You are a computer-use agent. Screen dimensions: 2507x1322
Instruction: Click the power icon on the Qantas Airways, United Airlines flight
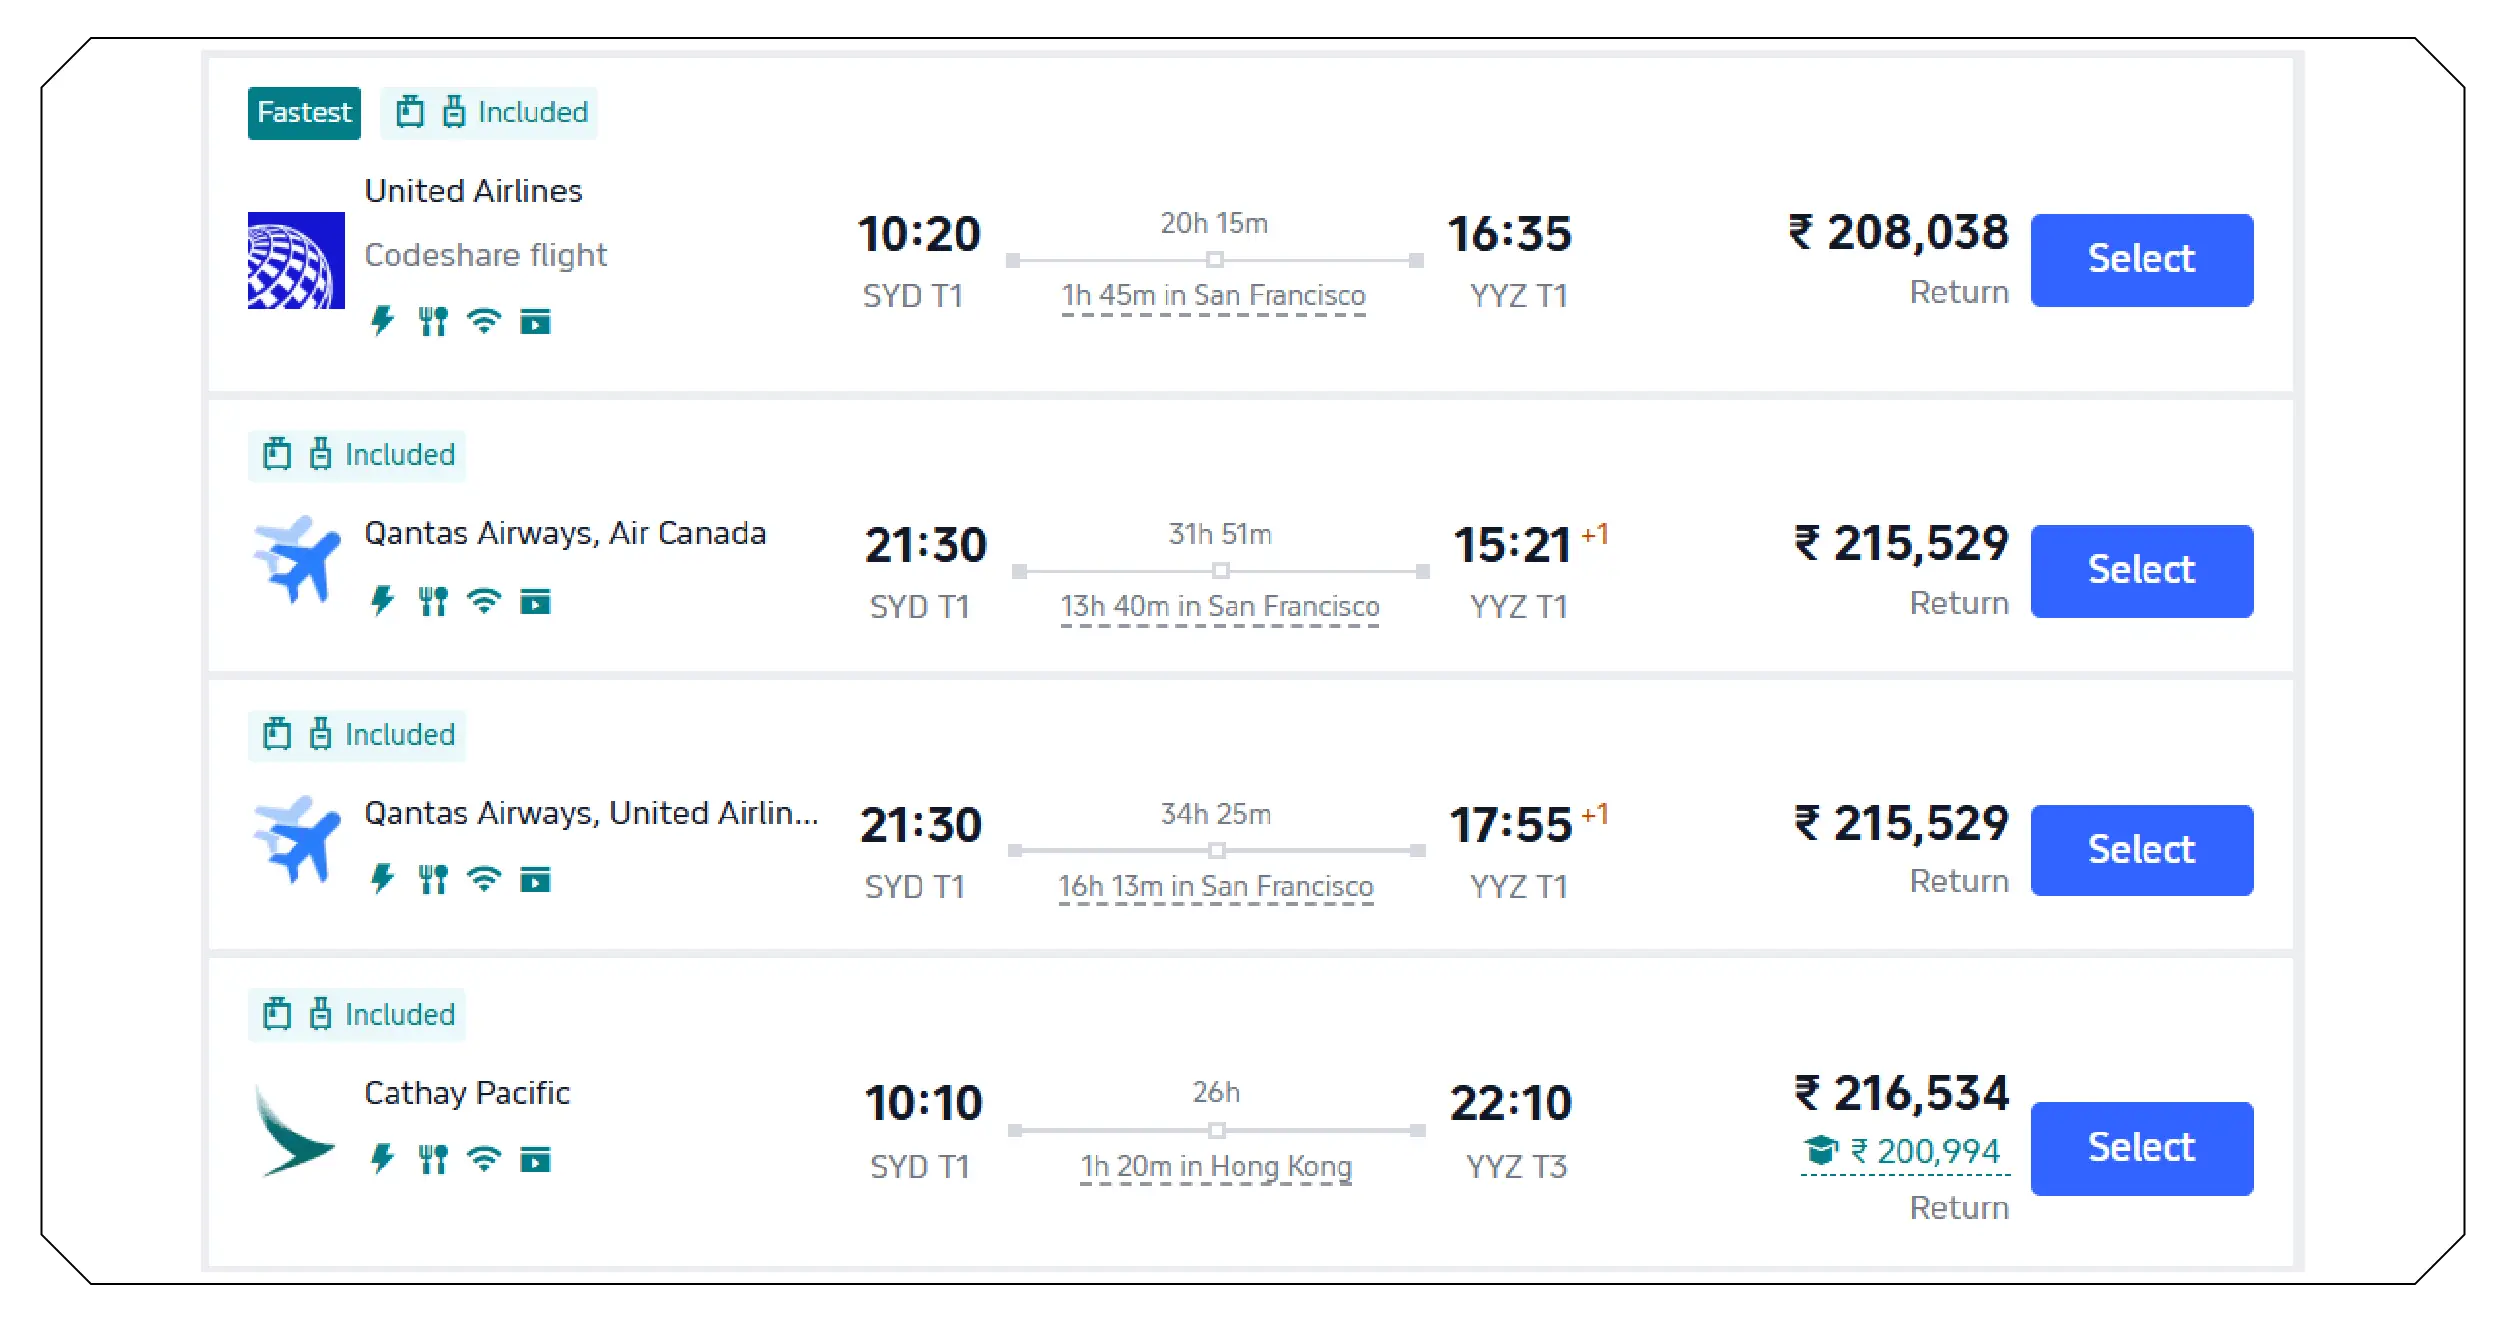[383, 879]
